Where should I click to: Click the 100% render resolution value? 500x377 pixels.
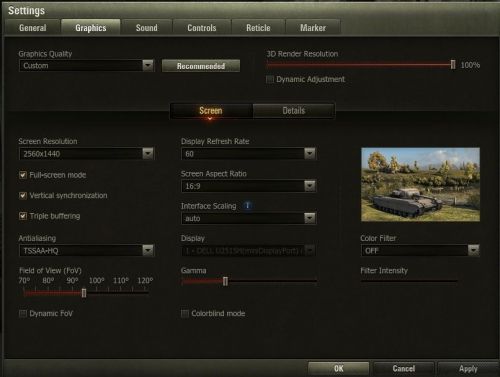click(x=470, y=65)
